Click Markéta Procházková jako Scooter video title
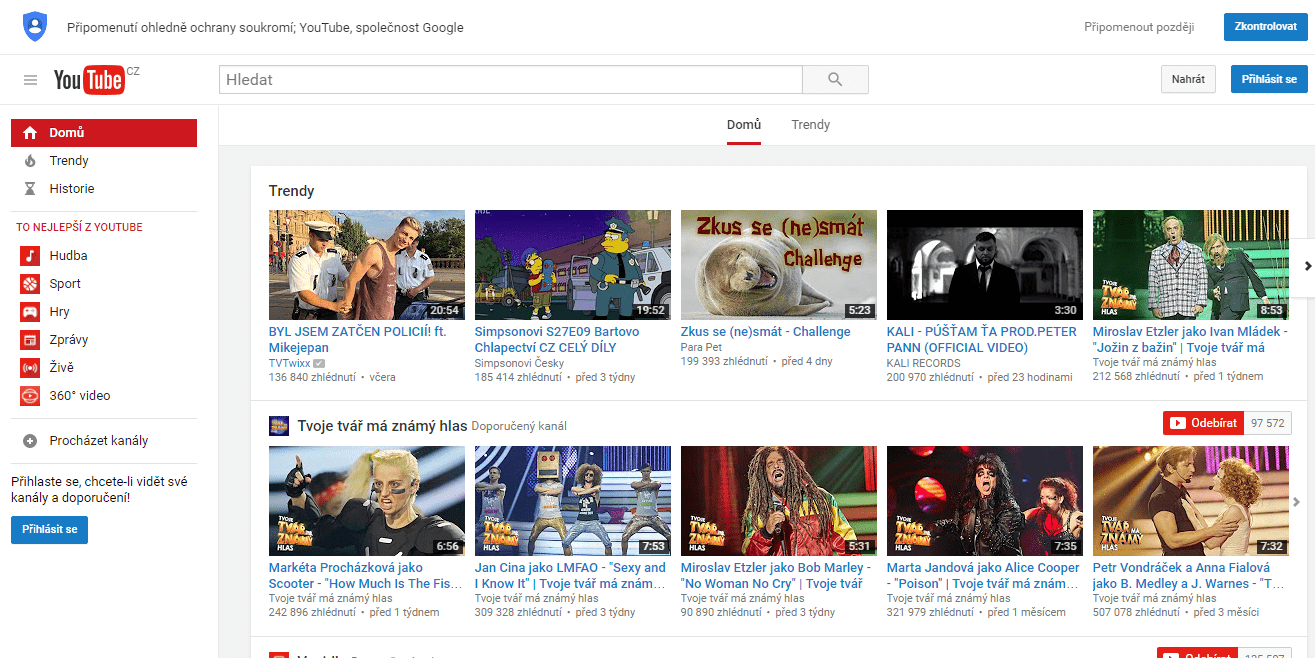 click(365, 576)
